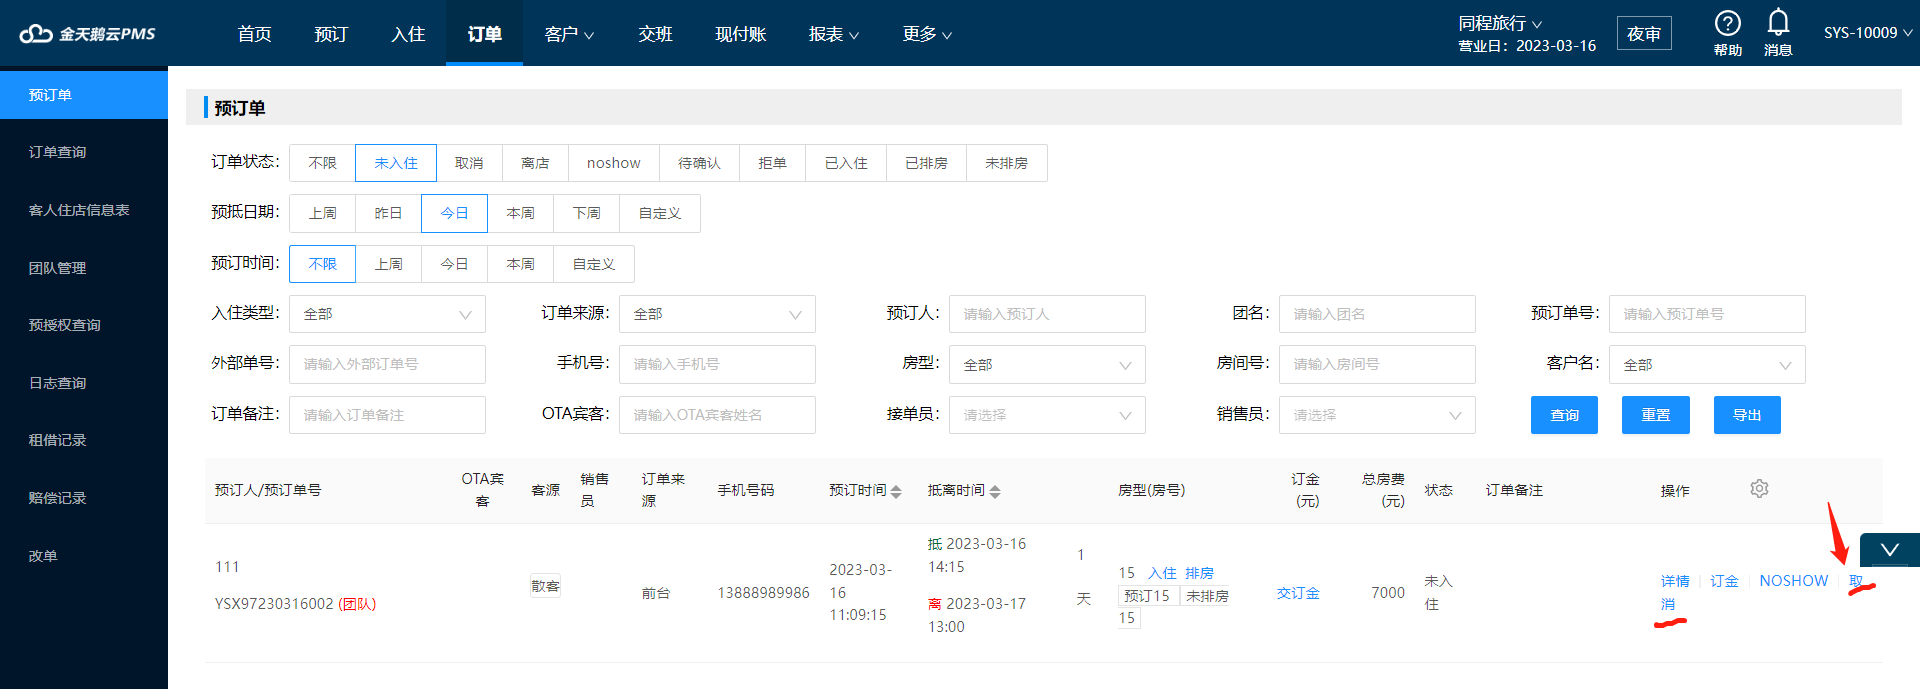Open the 订单来源 dropdown
The height and width of the screenshot is (689, 1920).
[717, 314]
